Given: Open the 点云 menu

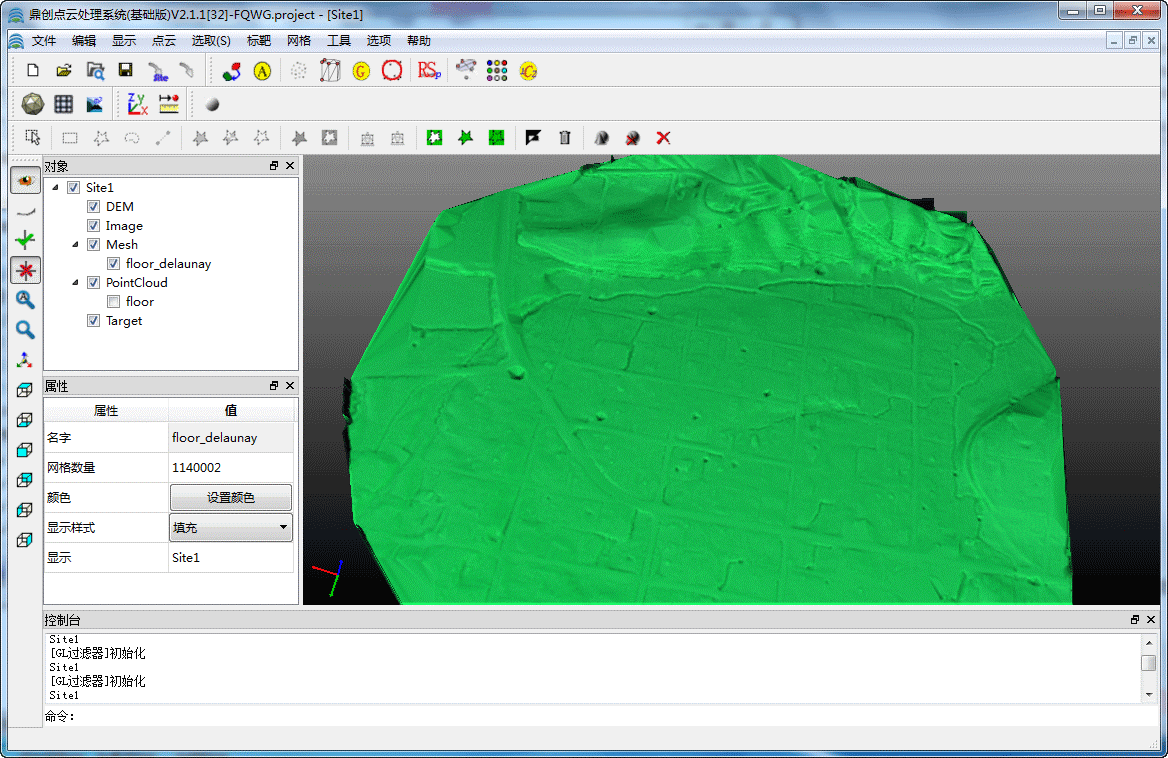Looking at the screenshot, I should click(163, 41).
